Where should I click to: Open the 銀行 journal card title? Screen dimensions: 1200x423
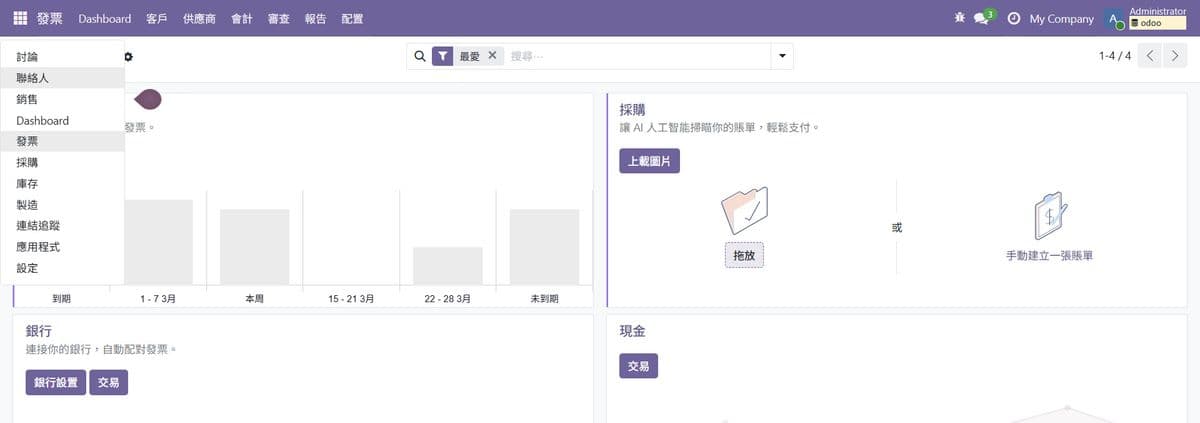(x=40, y=331)
